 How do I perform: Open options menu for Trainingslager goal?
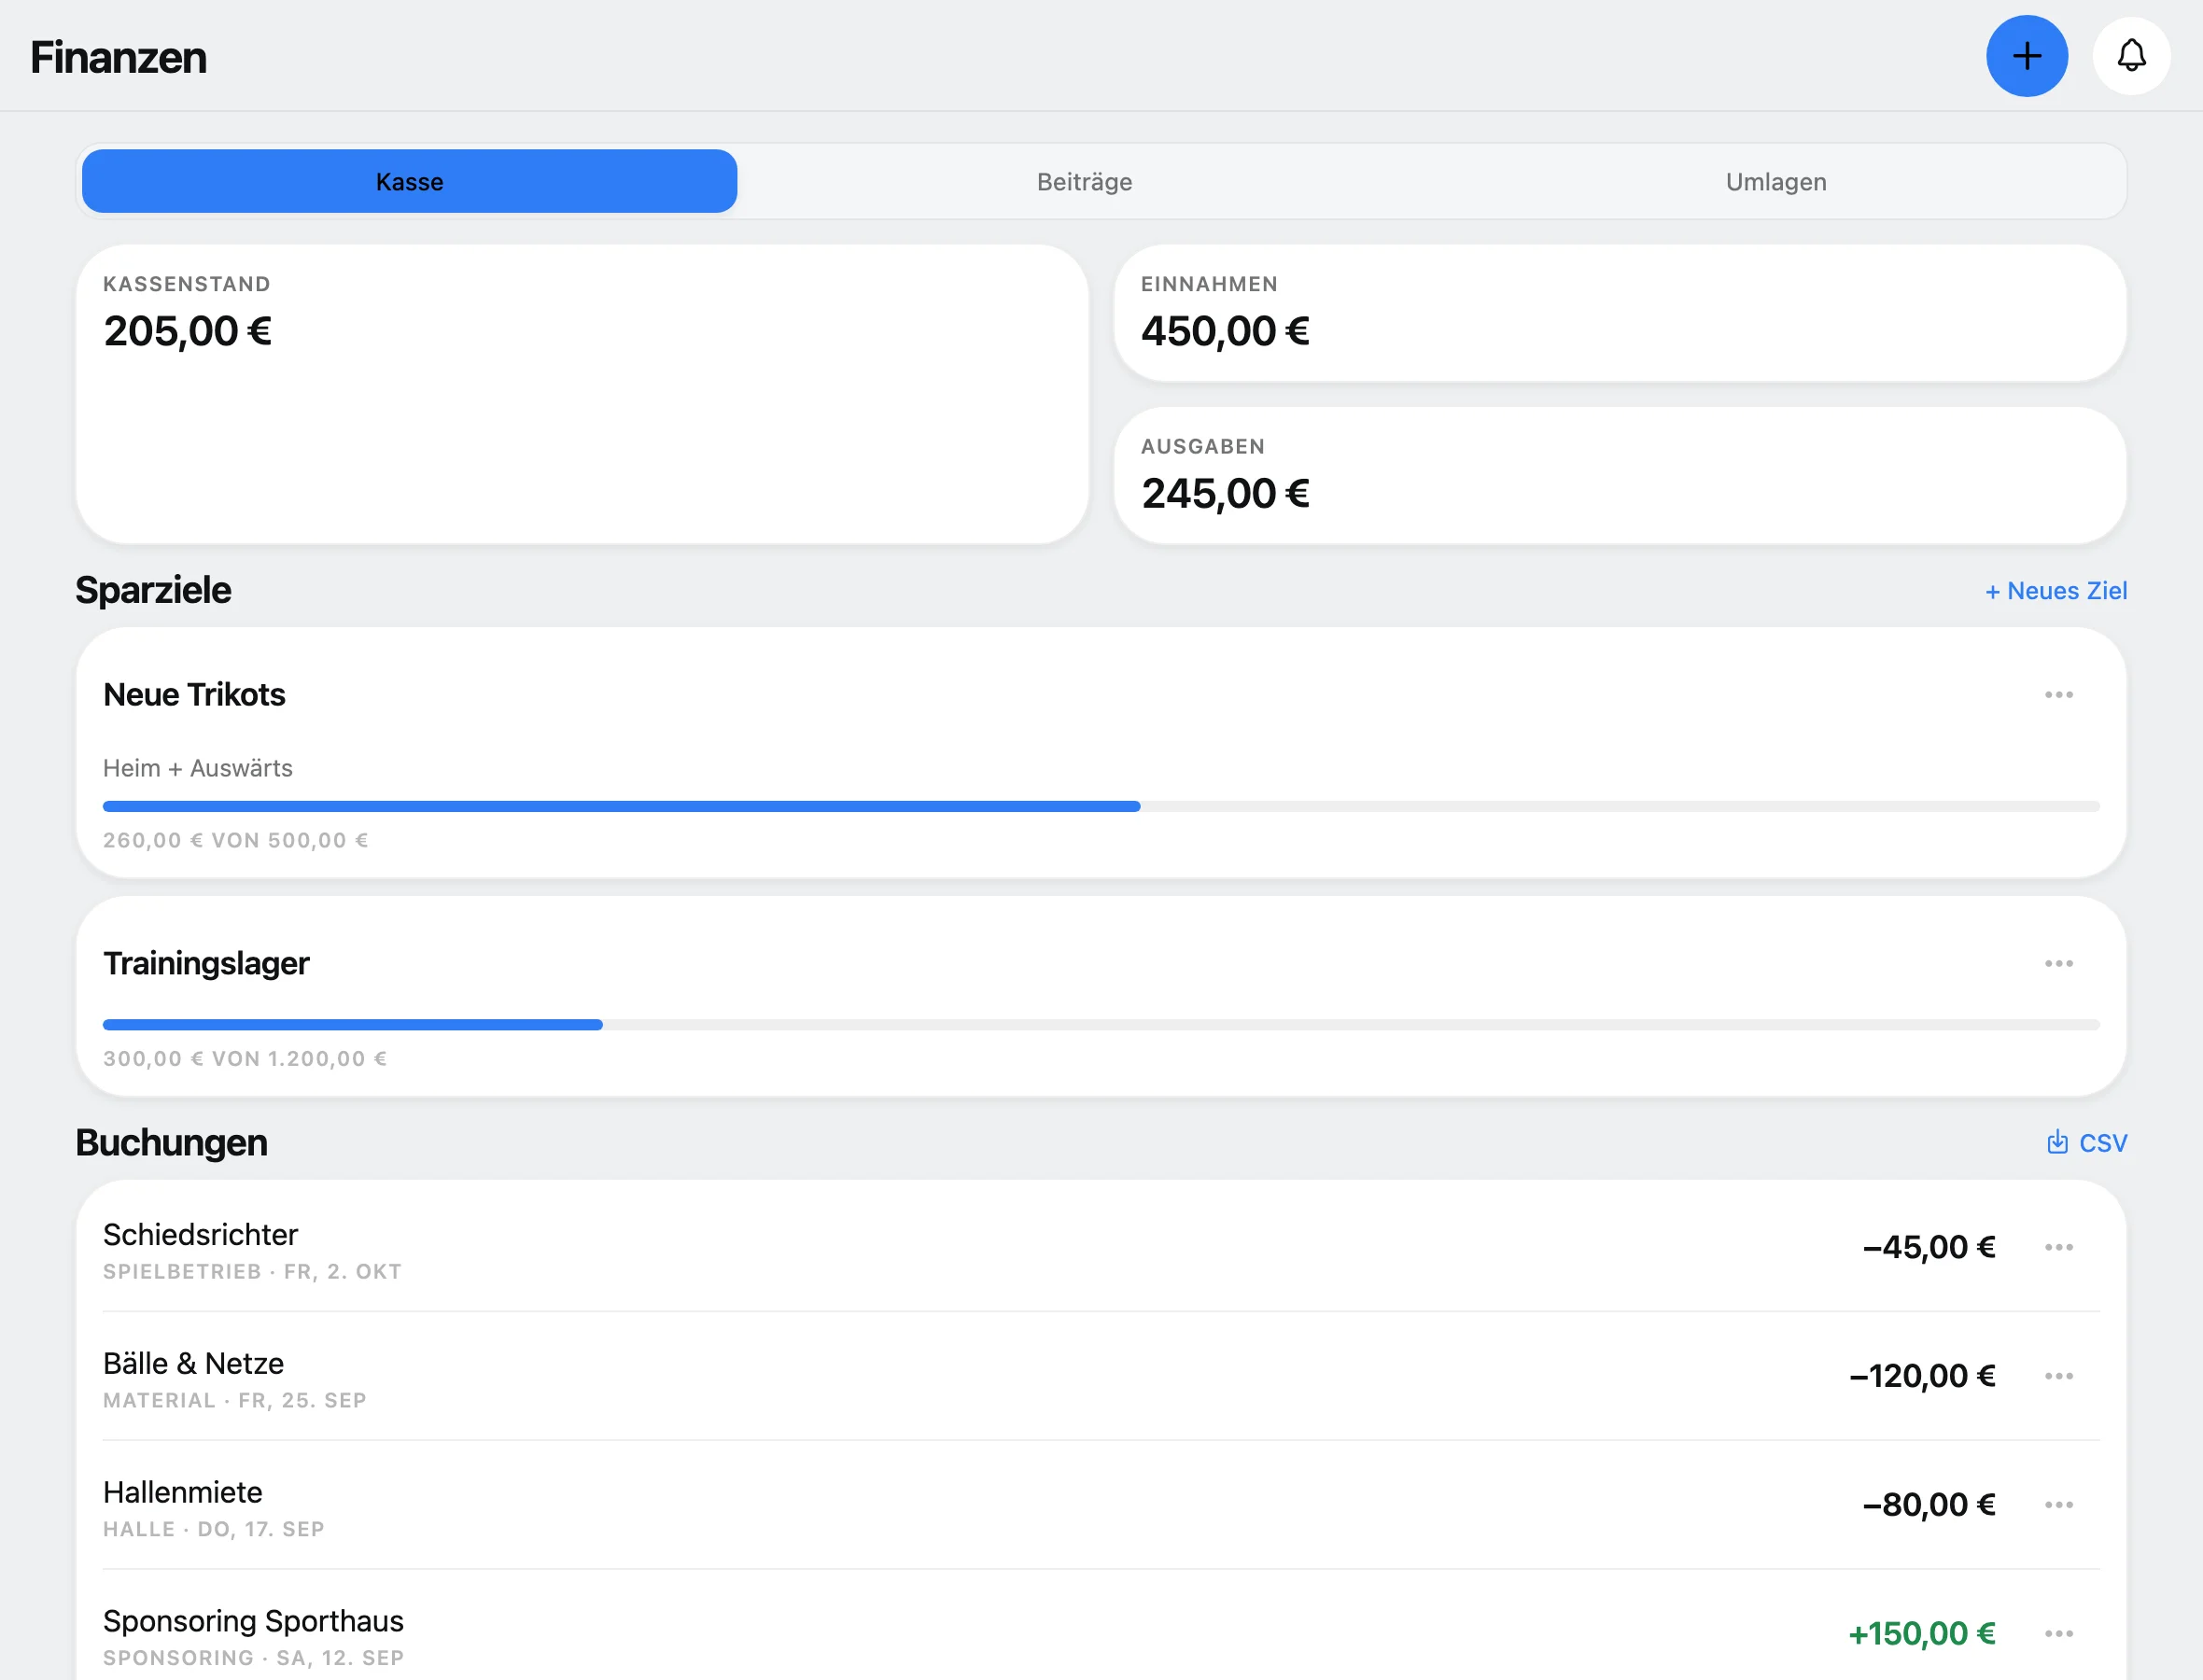2058,964
